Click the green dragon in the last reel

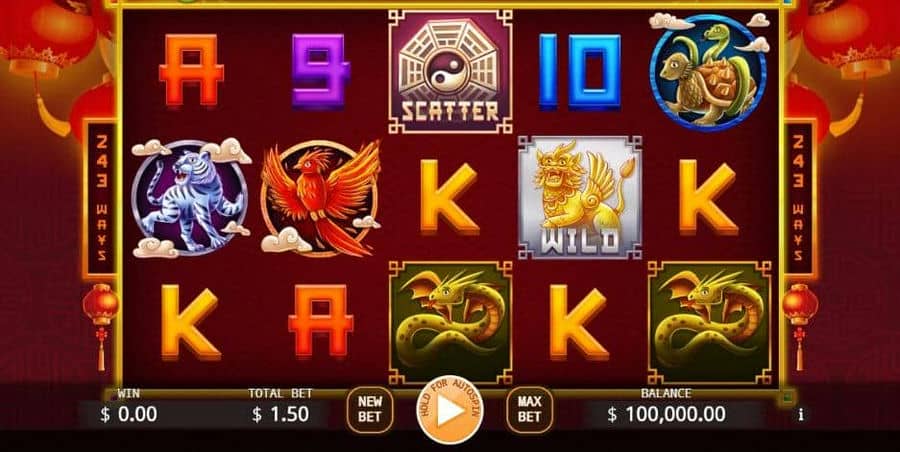pyautogui.click(x=709, y=322)
